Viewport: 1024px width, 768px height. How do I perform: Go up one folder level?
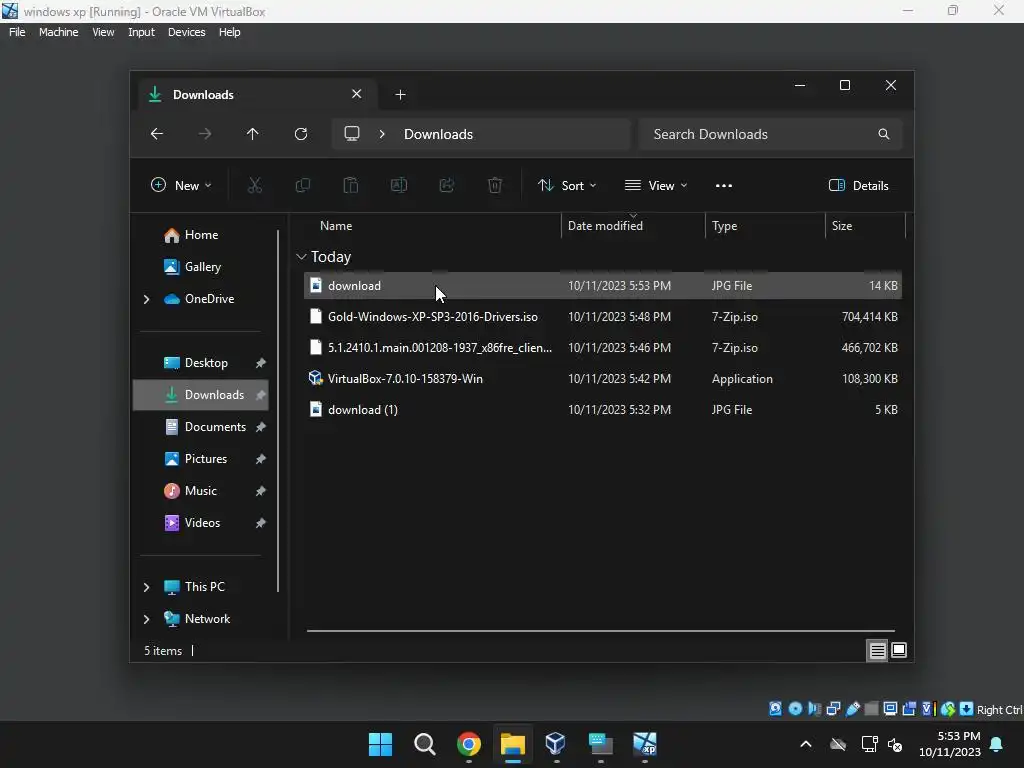253,134
